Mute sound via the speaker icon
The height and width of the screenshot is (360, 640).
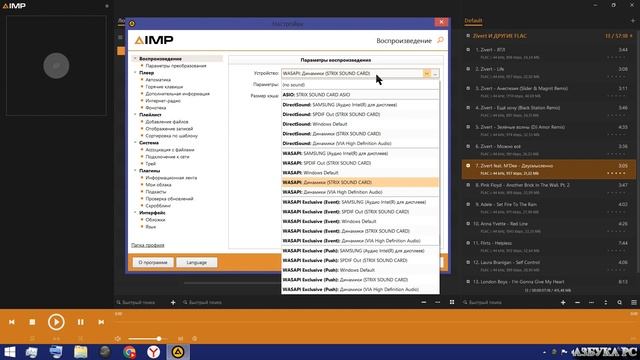click(118, 338)
